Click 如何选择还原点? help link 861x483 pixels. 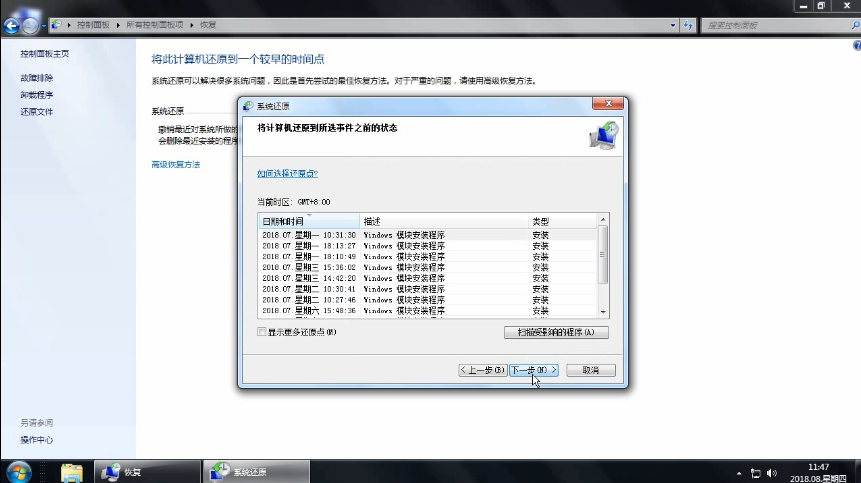[287, 173]
